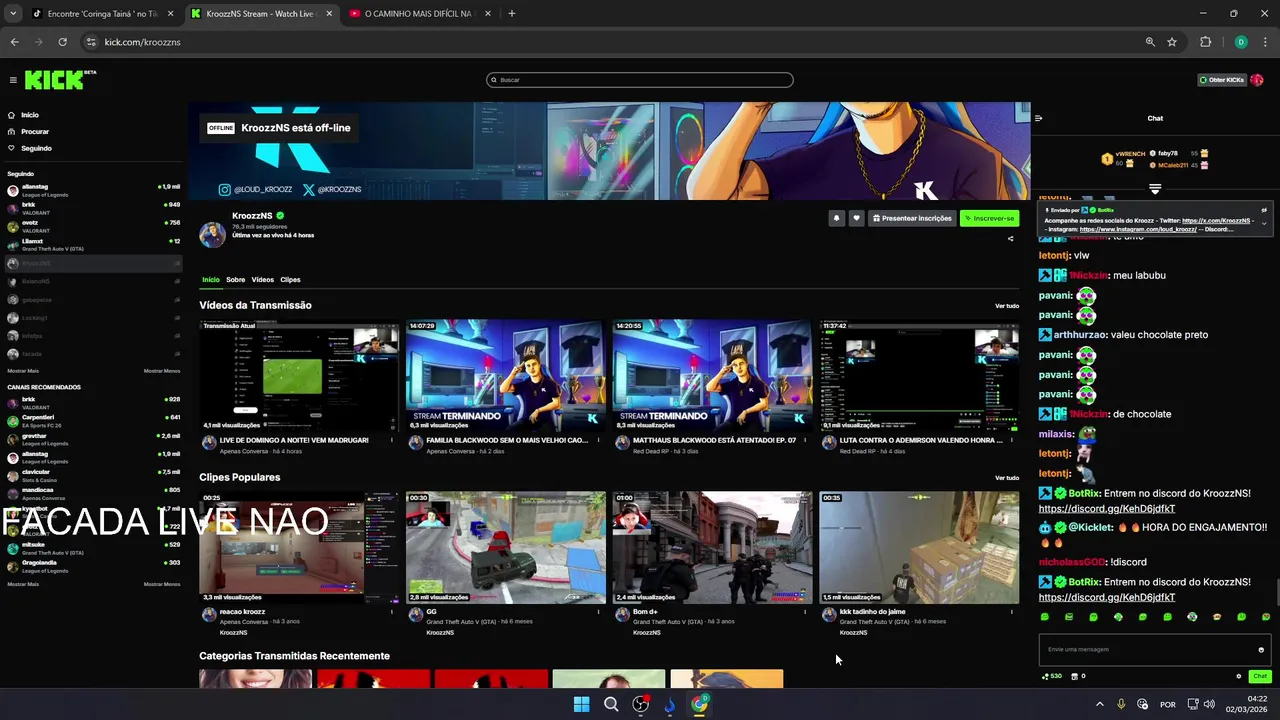Screen dimensions: 1280x720
Task: Switch to the Vídeos tab
Action: [263, 280]
